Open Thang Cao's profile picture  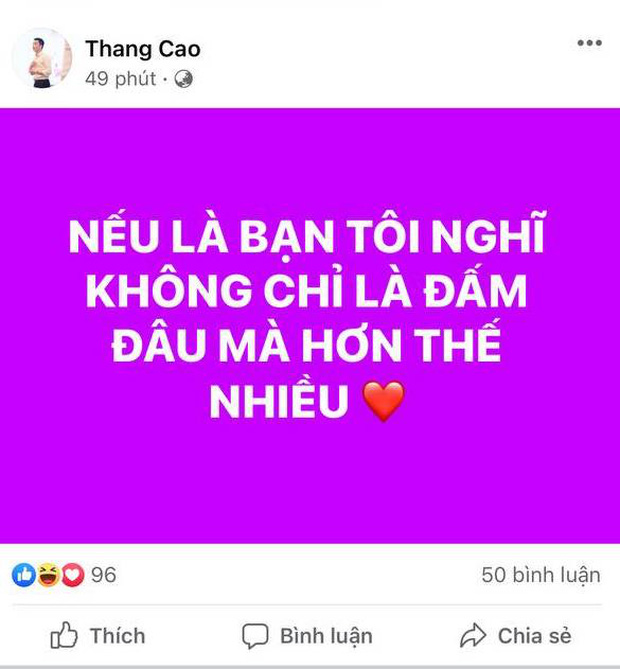[41, 58]
